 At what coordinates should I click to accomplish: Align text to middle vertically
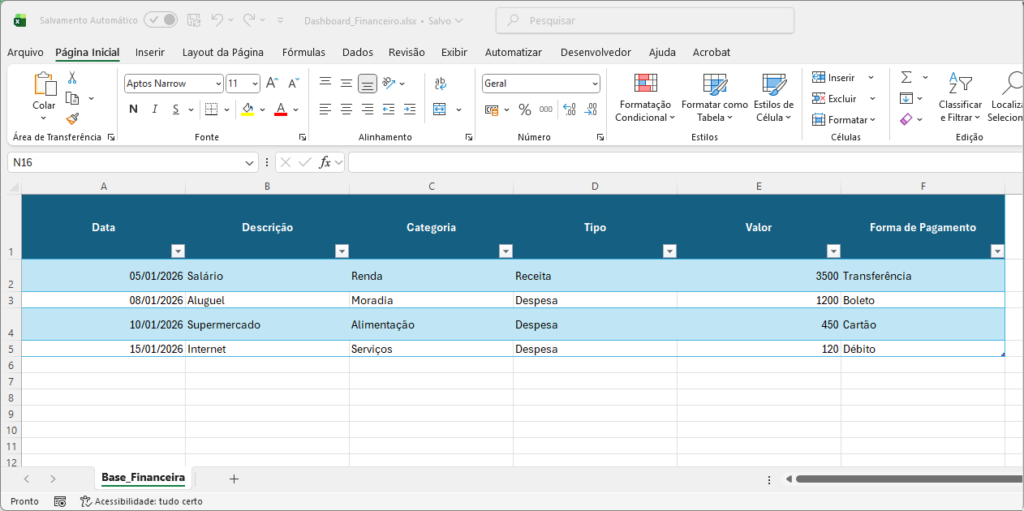click(x=346, y=83)
